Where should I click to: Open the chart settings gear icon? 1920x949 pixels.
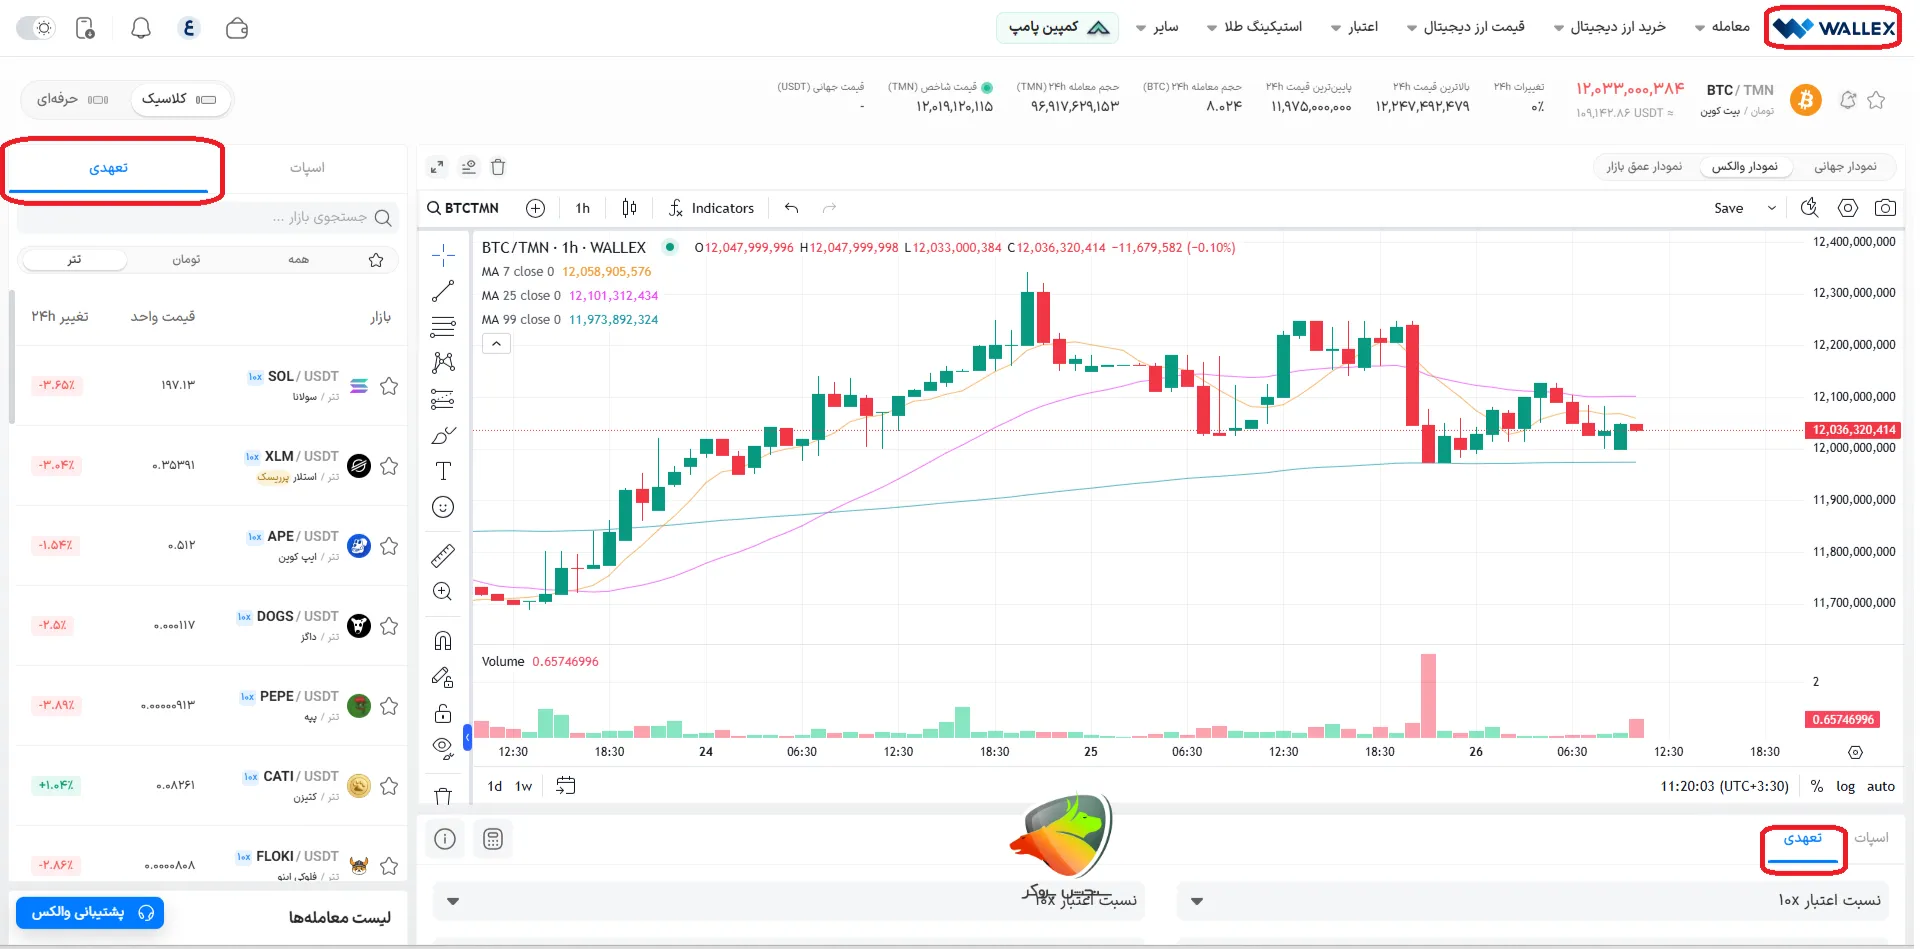(x=1848, y=207)
